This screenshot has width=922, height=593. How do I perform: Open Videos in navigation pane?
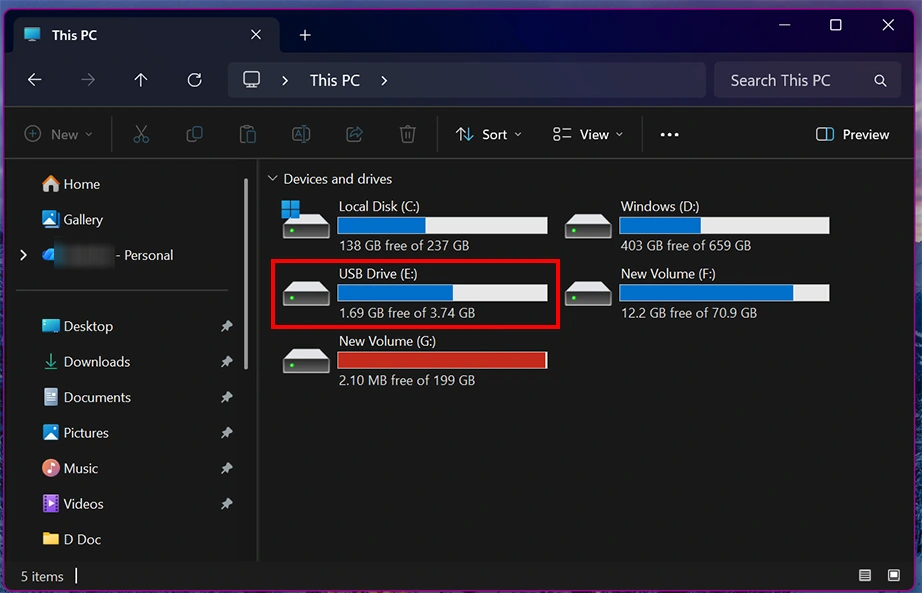tap(72, 504)
